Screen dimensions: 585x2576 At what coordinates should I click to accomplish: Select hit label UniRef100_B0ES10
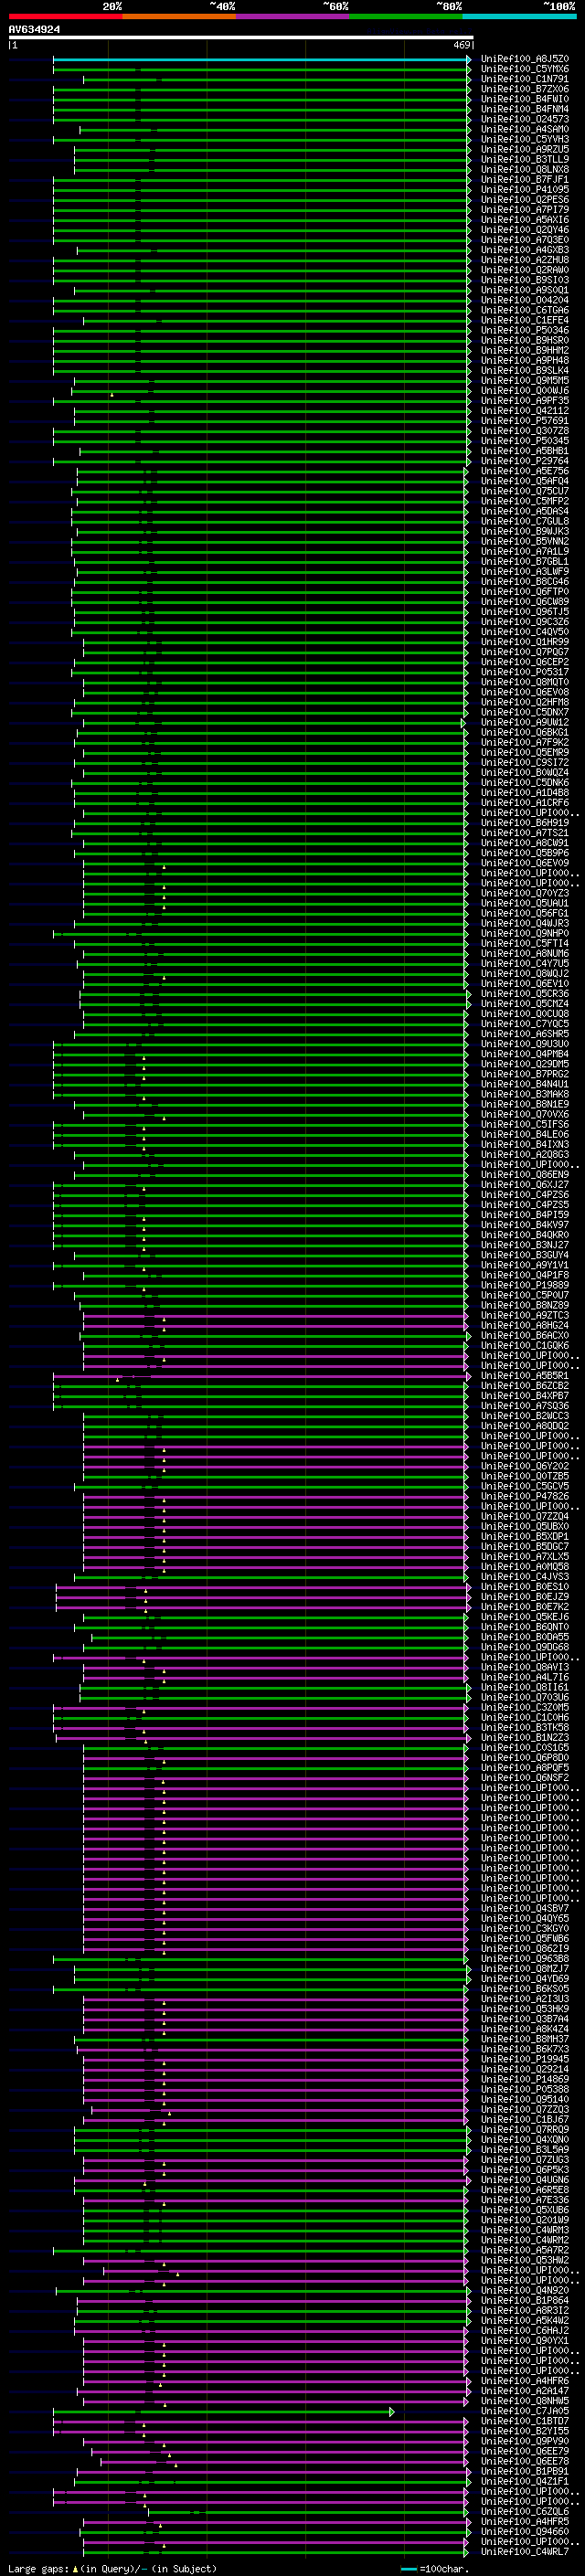[x=524, y=1586]
